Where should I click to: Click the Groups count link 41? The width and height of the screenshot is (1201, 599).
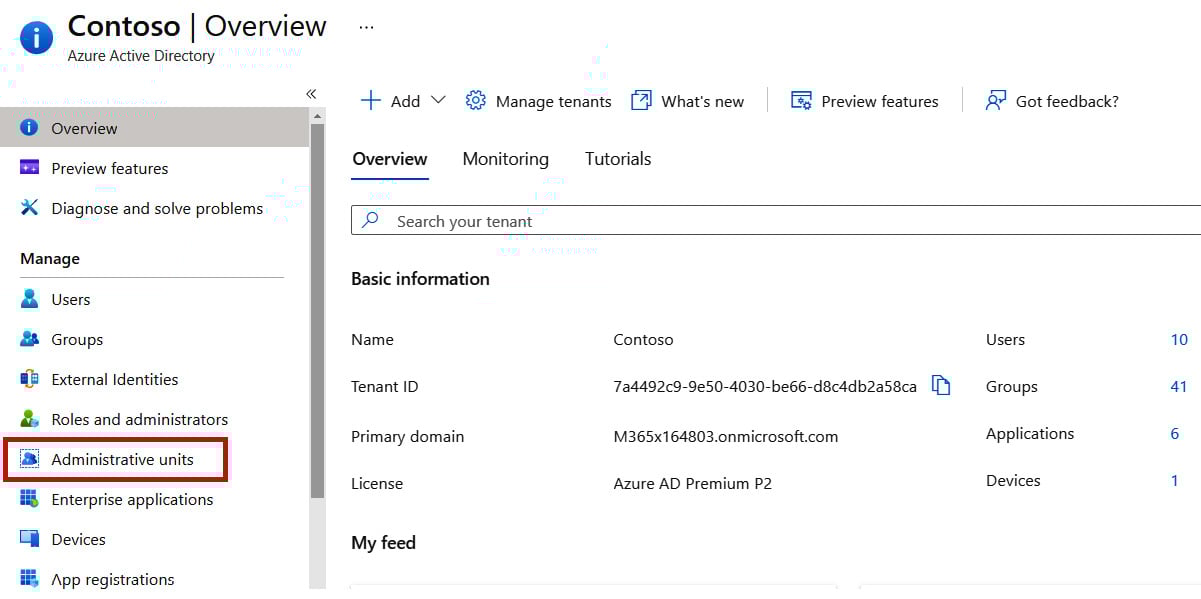[x=1179, y=386]
